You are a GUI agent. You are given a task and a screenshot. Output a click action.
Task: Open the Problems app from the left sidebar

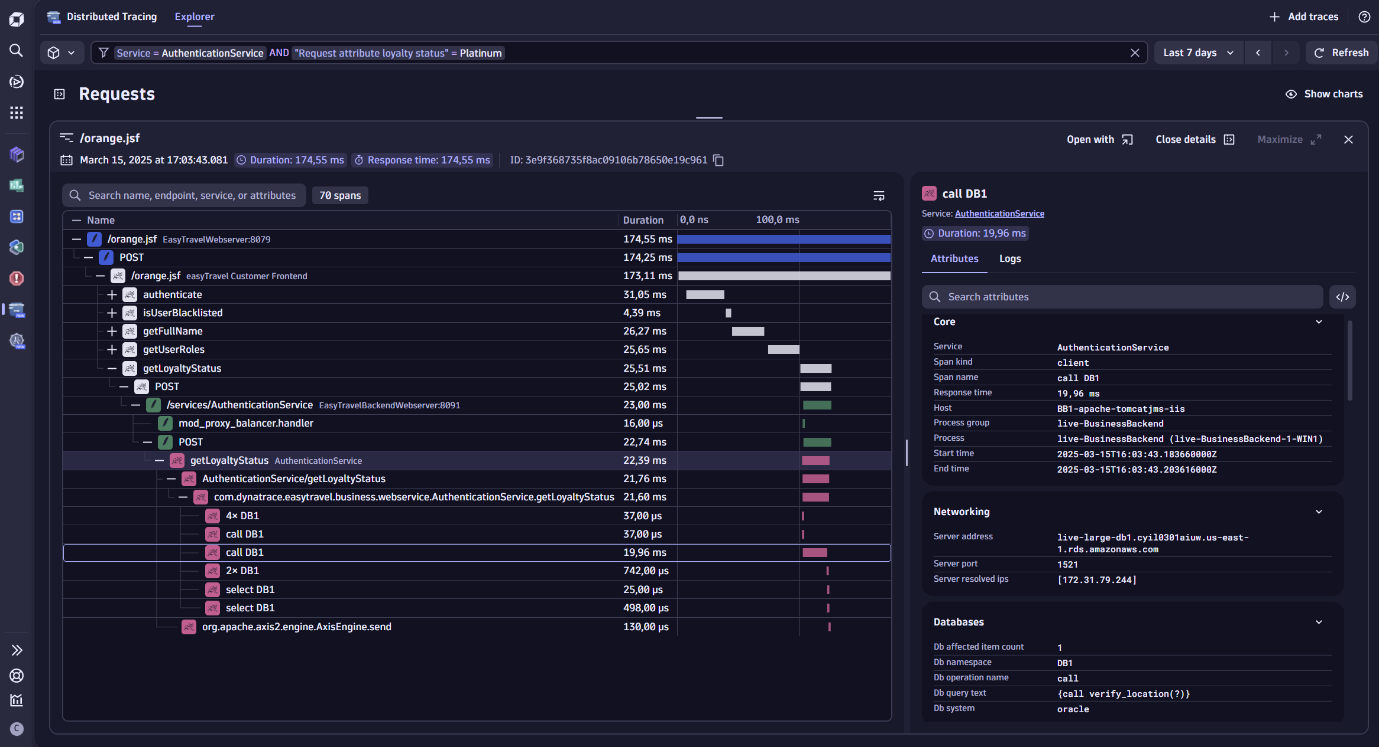pyautogui.click(x=16, y=278)
